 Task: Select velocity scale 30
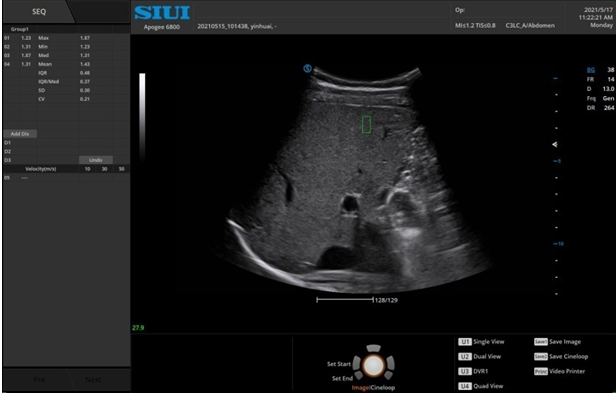104,169
